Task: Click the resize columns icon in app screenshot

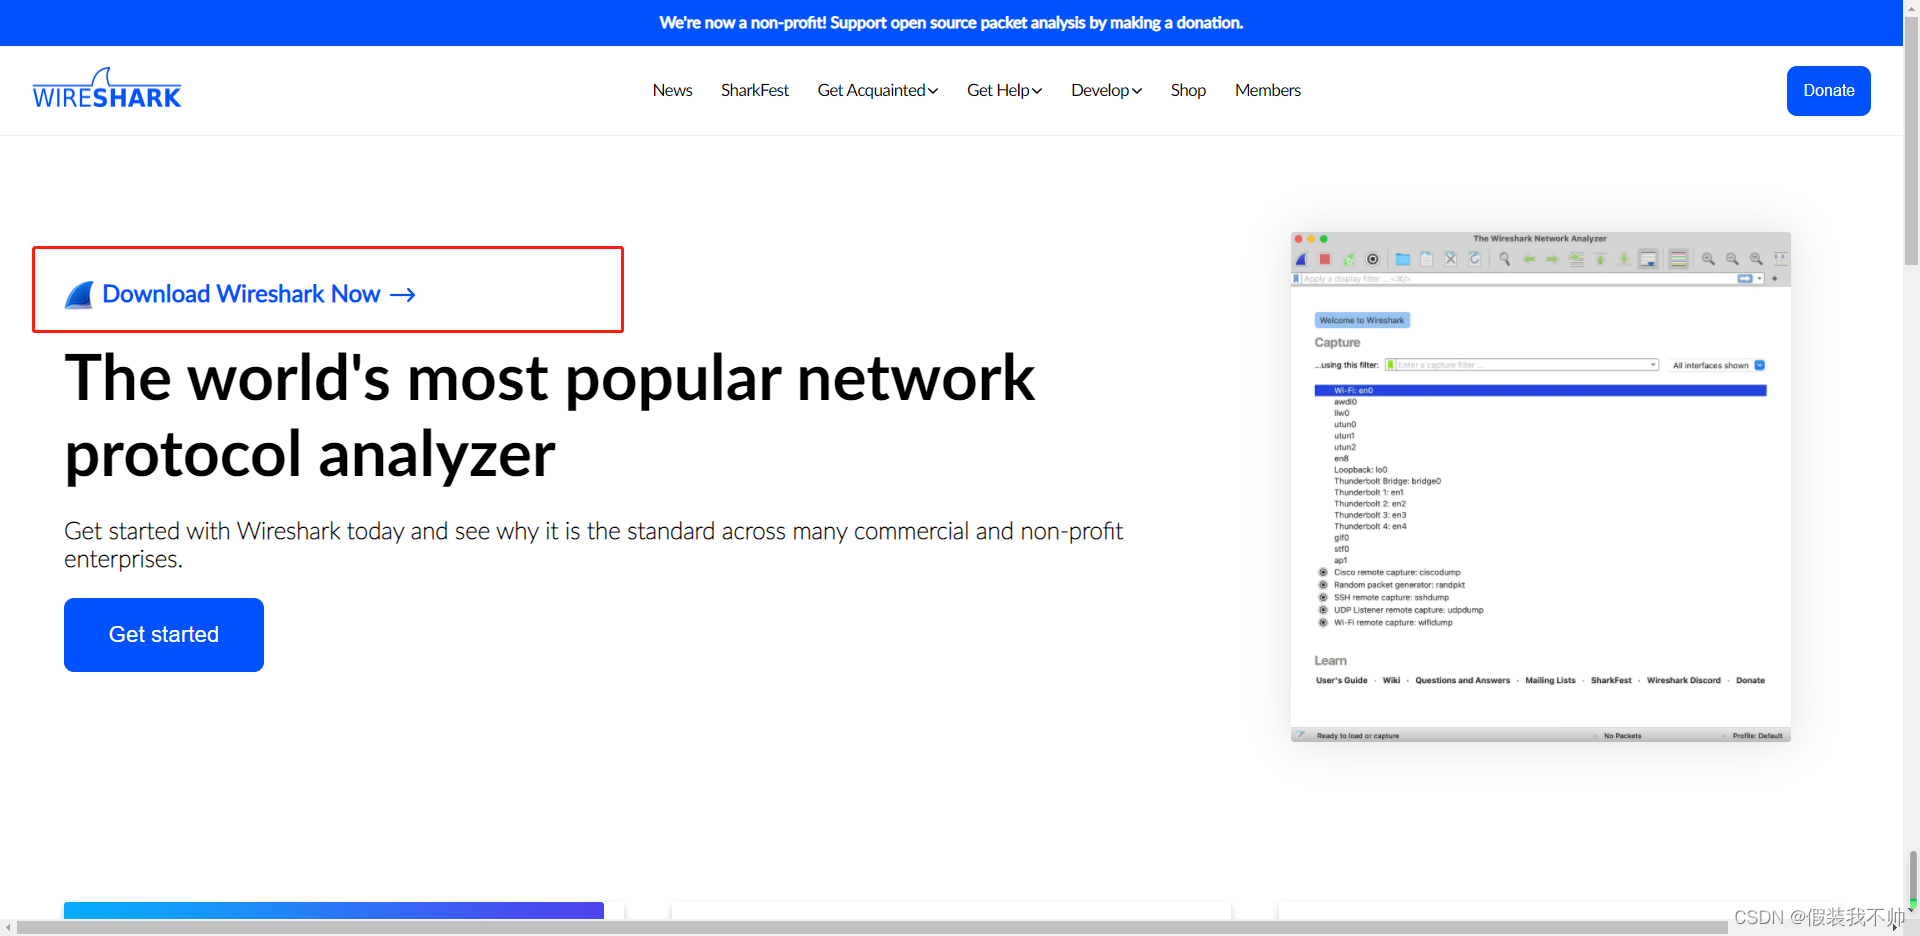Action: point(1780,259)
